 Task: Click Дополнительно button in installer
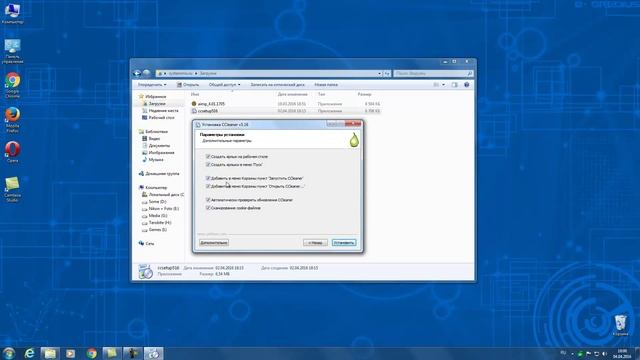(x=214, y=243)
